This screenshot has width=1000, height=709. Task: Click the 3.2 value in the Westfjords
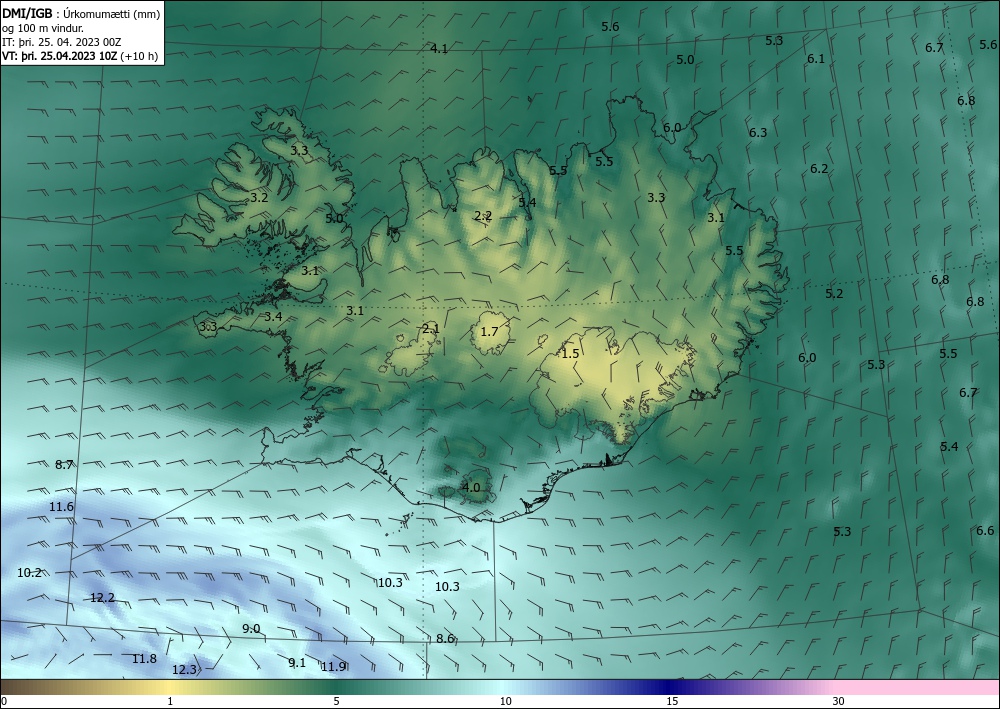259,198
